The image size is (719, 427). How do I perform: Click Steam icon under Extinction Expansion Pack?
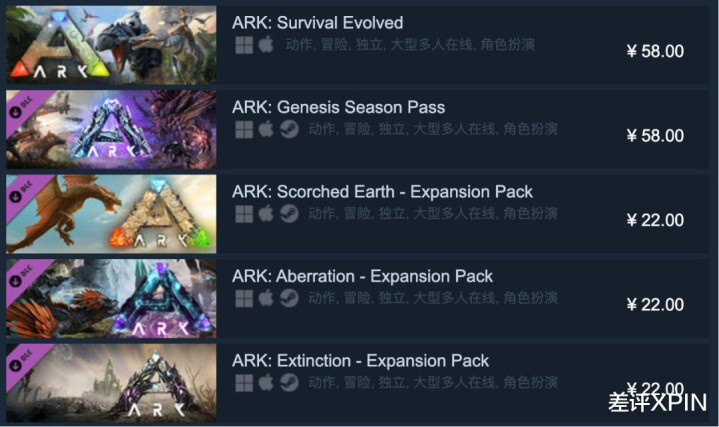(289, 383)
